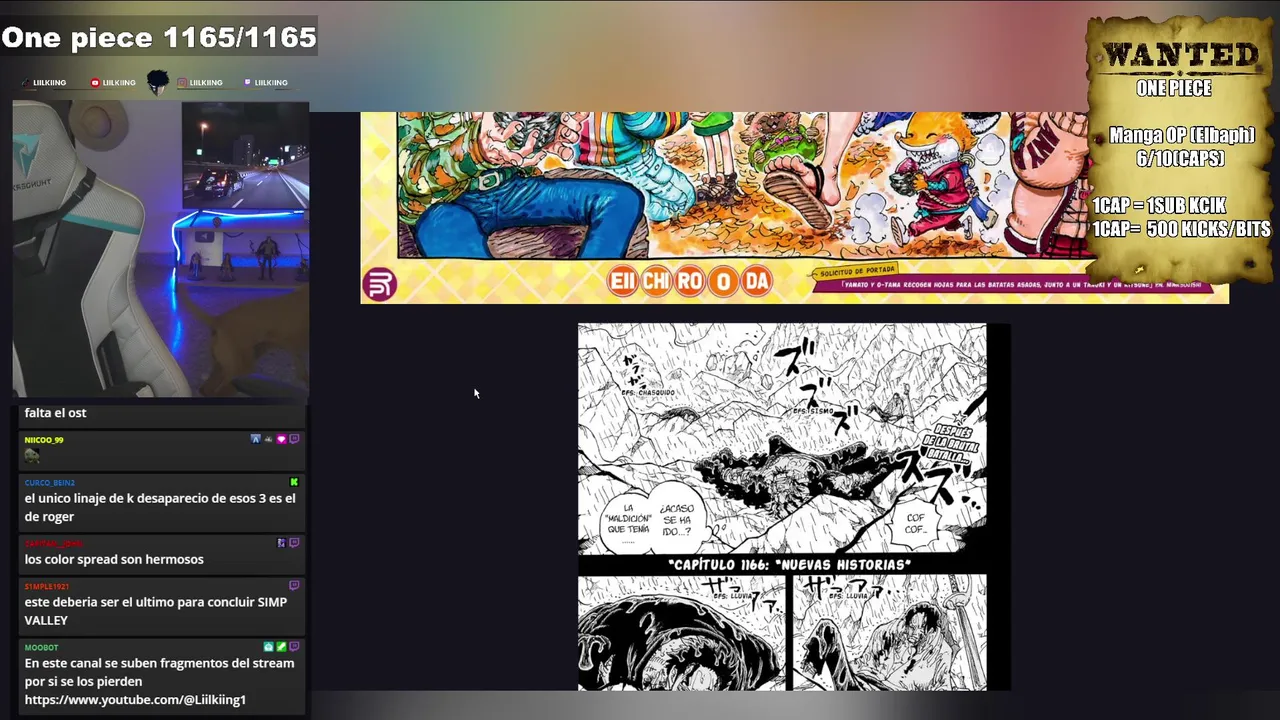This screenshot has height=720, width=1280.
Task: Click the TikTok icon beside LIILKIING
Action: (x=26, y=83)
